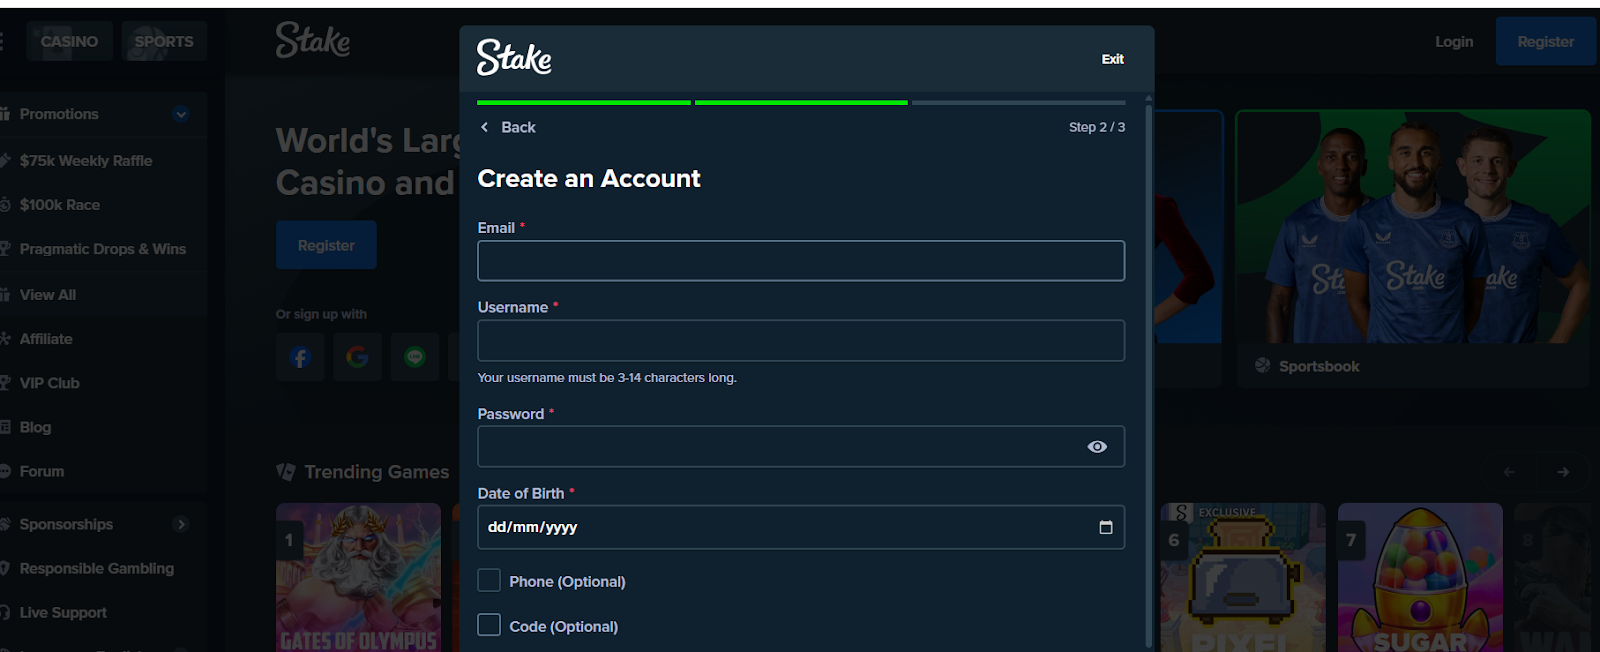Expand the Sponsorships chevron arrow
The width and height of the screenshot is (1600, 652).
coord(181,524)
